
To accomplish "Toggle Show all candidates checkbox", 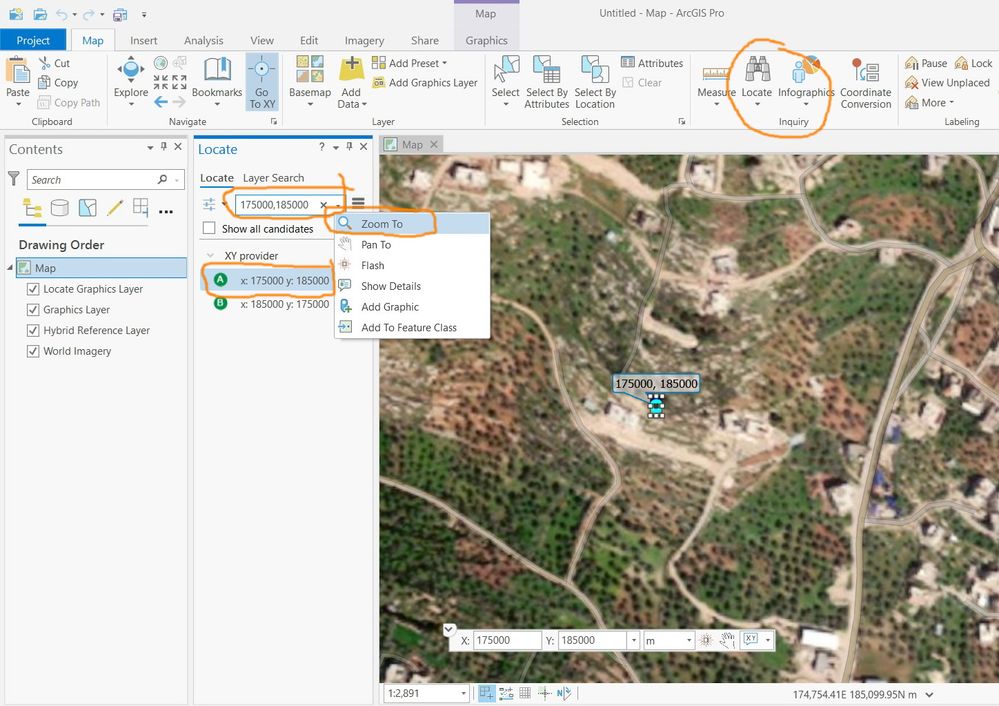I will pos(209,228).
